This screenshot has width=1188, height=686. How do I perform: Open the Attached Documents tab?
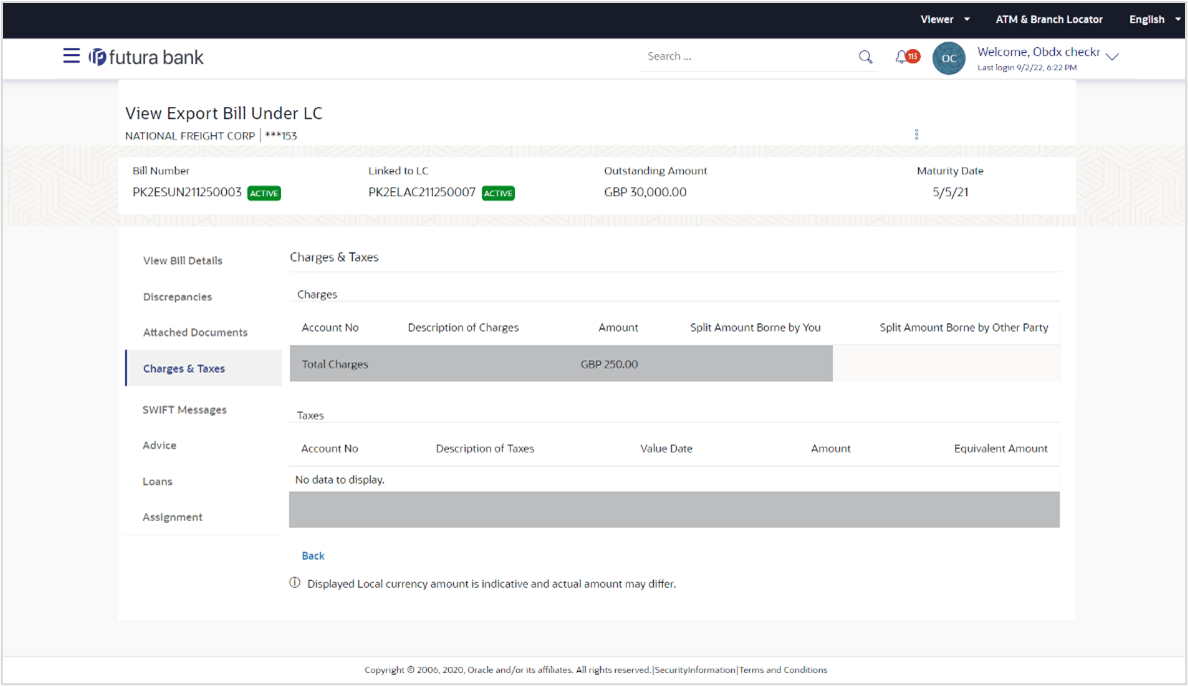(x=195, y=333)
